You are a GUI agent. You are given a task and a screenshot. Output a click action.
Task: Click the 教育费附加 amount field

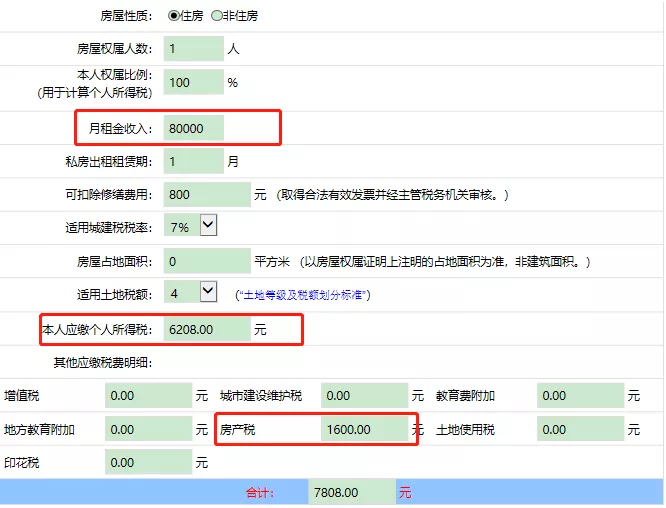(x=581, y=395)
